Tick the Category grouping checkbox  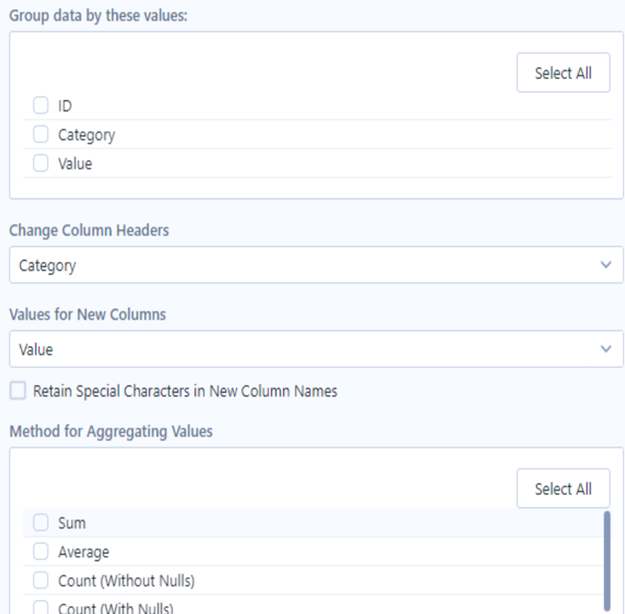41,134
